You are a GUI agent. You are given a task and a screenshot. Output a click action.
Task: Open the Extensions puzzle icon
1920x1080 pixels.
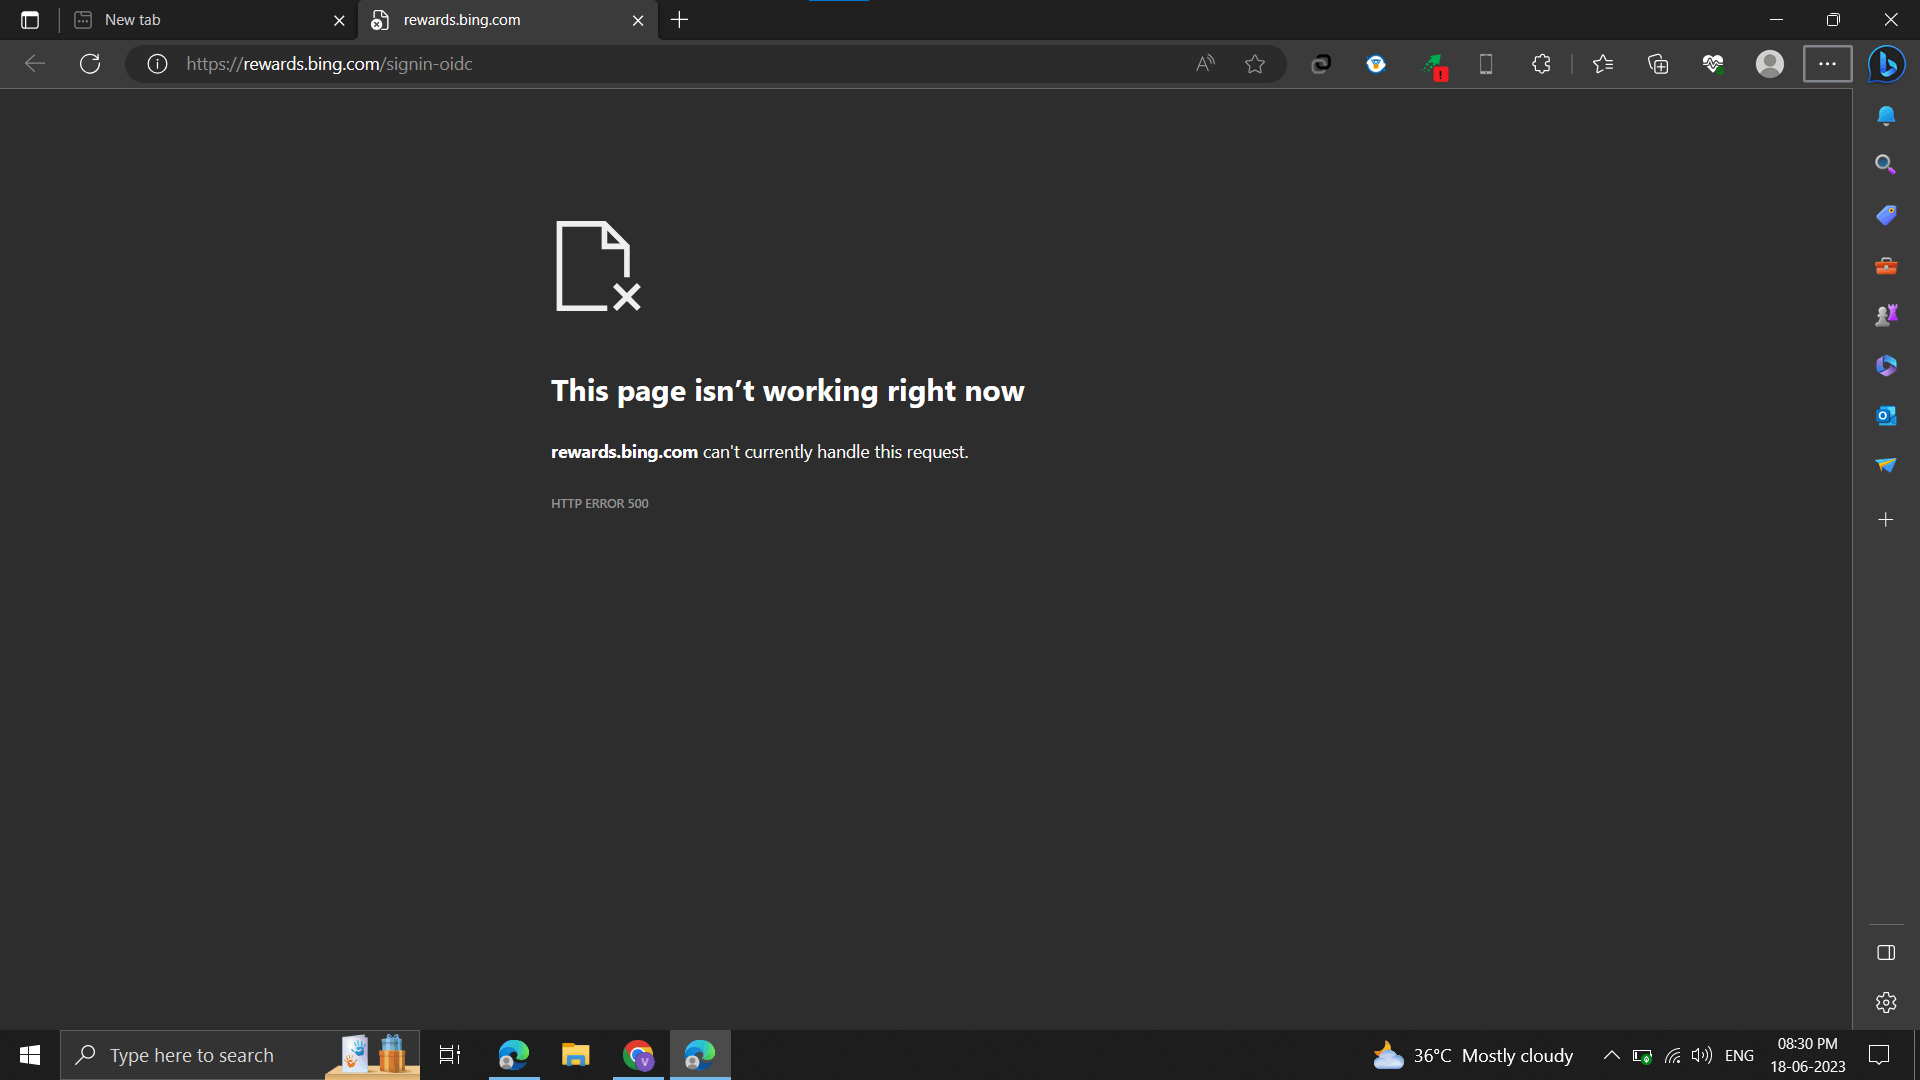click(1541, 64)
